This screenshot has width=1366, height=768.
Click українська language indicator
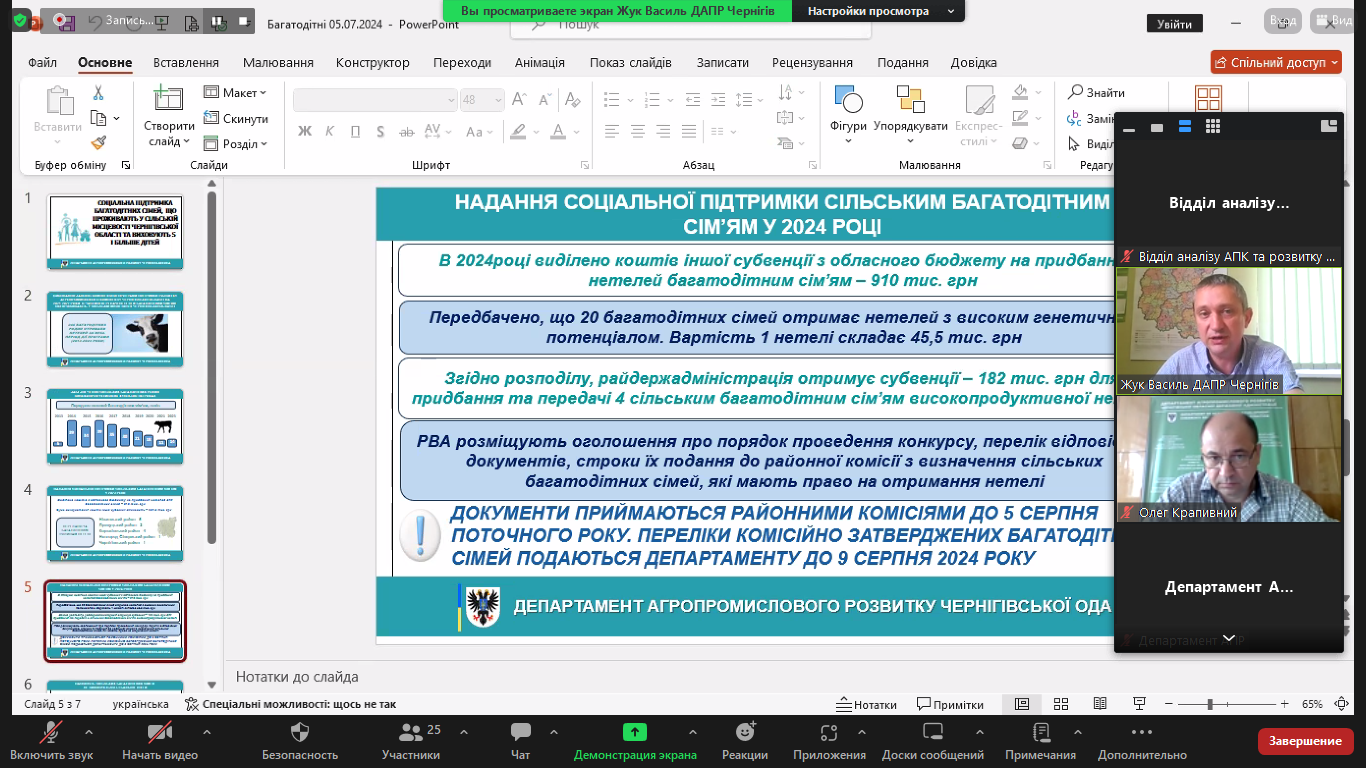(140, 704)
